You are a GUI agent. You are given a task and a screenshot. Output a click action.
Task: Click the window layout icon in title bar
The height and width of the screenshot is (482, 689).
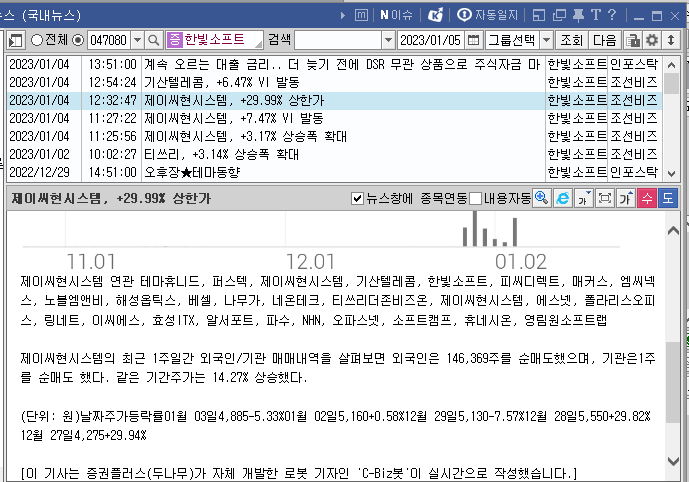coord(539,15)
